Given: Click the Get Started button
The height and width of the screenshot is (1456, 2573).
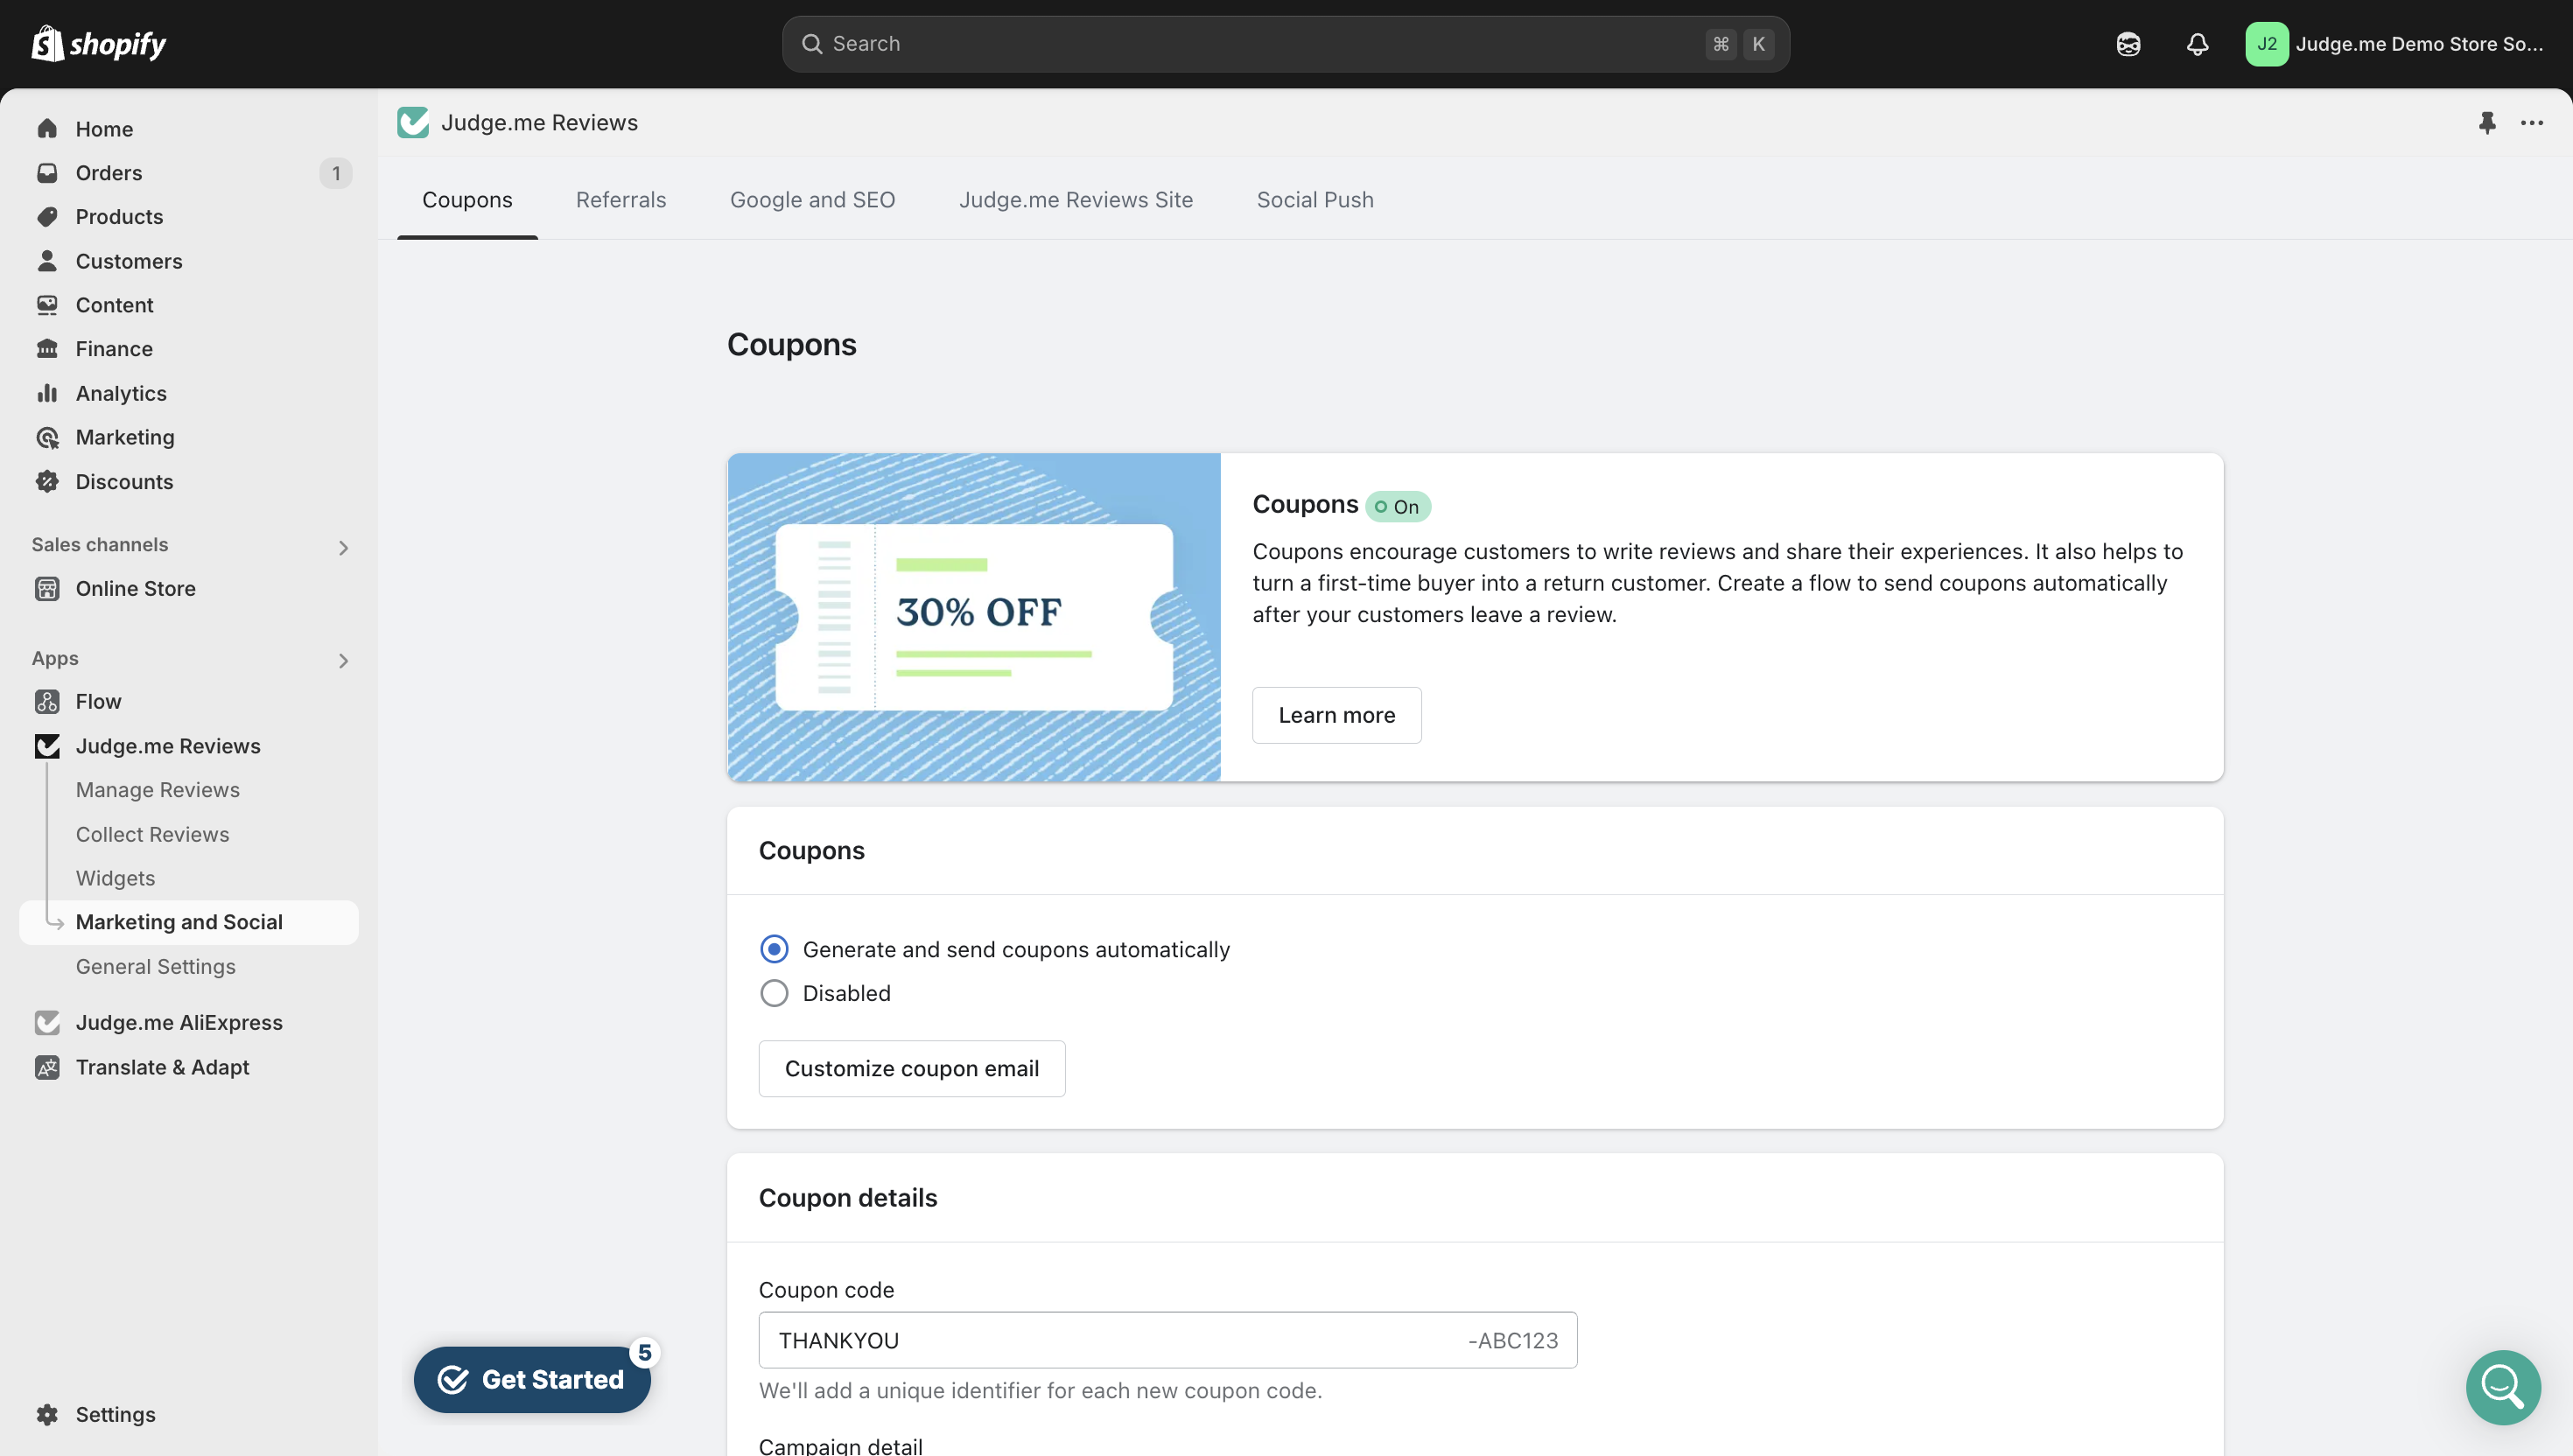Looking at the screenshot, I should click(532, 1379).
